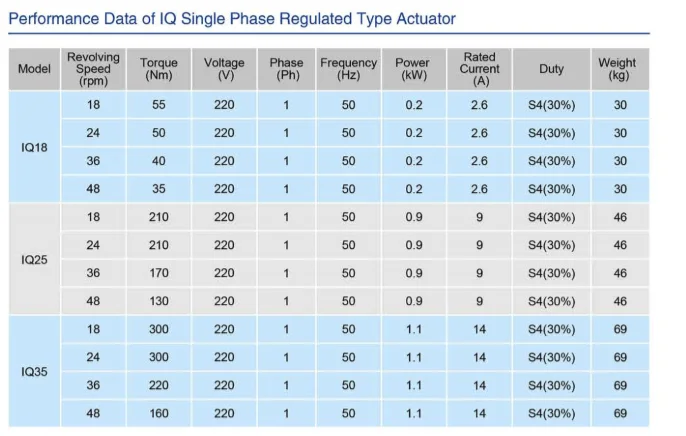Screen dimensions: 686x436
Task: Click the torque value 130 cell
Action: point(159,301)
